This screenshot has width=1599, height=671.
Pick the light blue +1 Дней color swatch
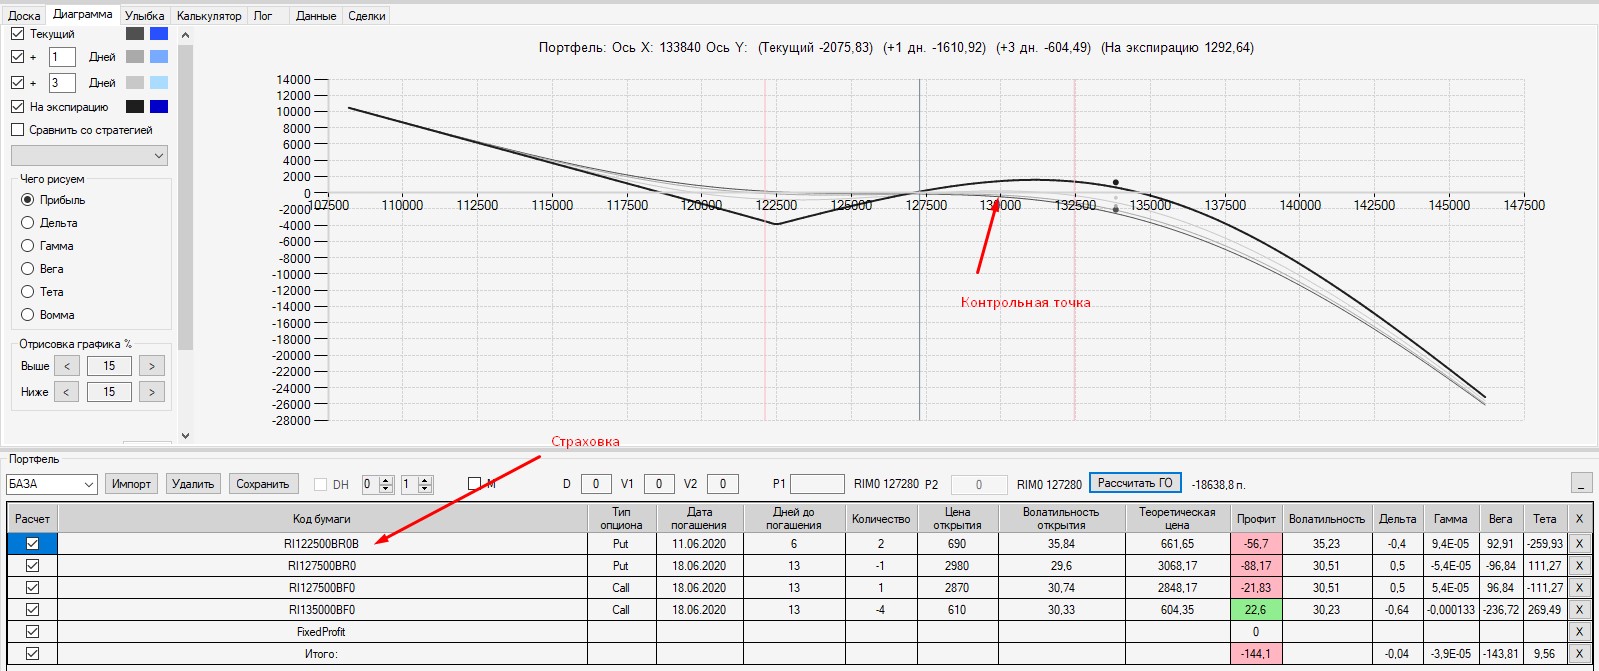pyautogui.click(x=159, y=57)
